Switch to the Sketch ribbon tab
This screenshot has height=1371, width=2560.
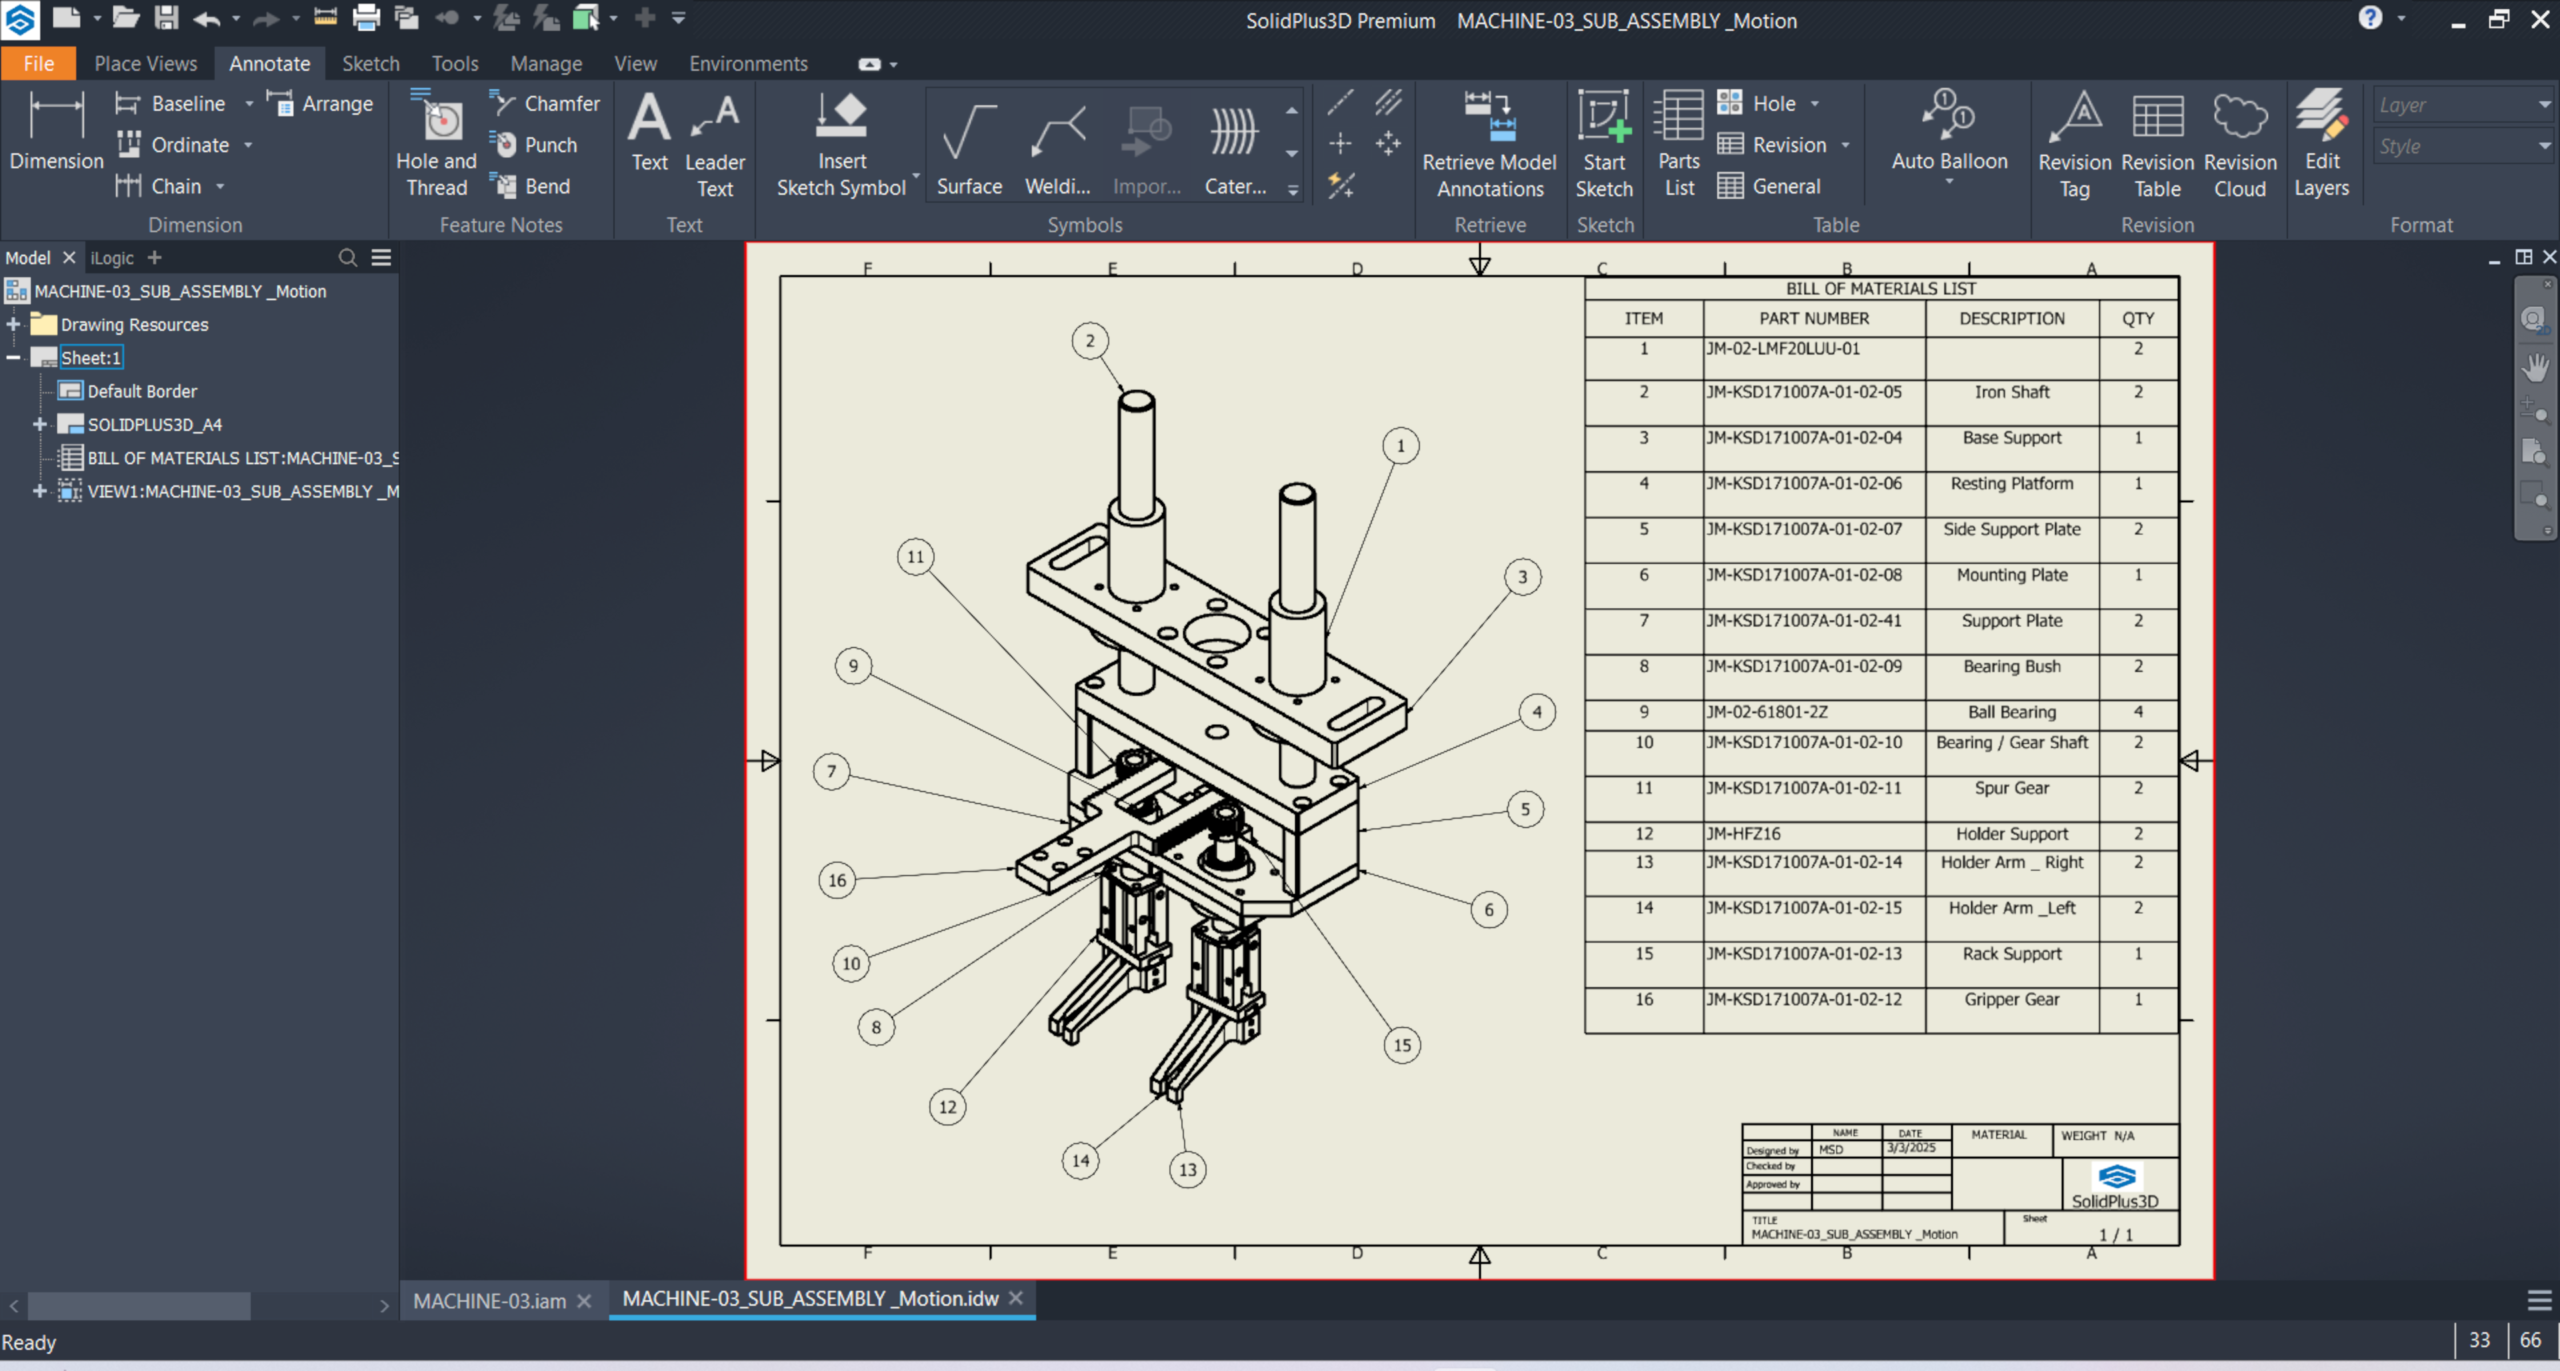point(371,64)
